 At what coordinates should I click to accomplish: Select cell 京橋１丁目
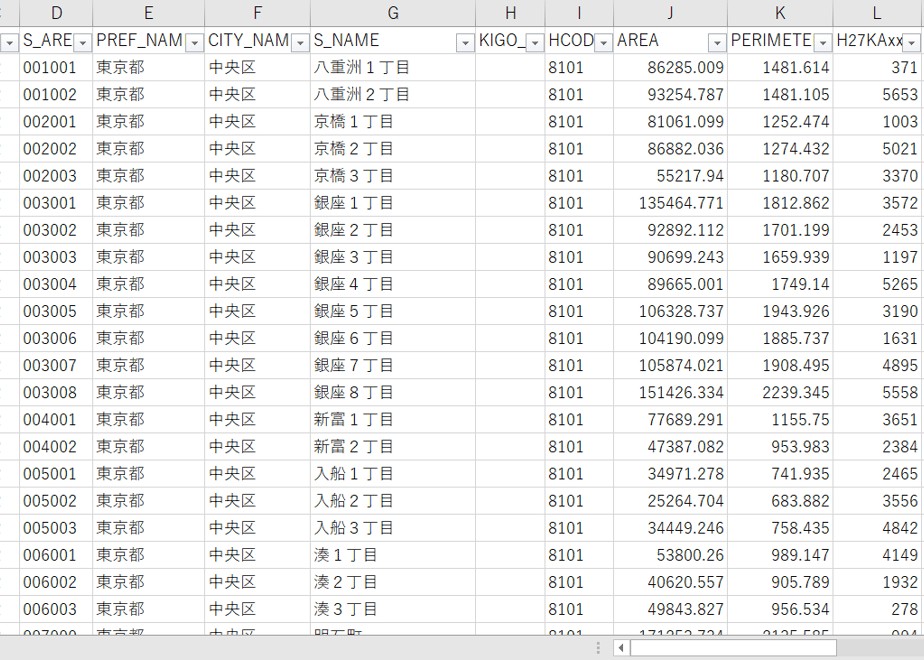[x=393, y=122]
